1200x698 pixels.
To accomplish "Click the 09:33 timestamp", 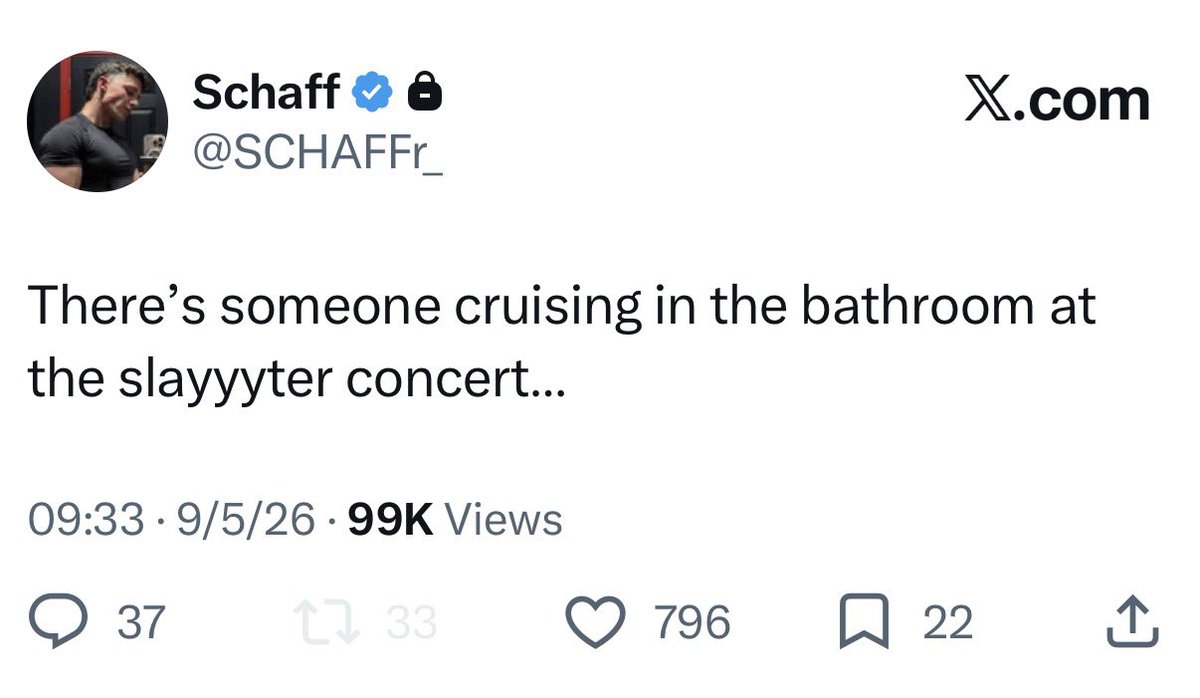I will (x=85, y=521).
